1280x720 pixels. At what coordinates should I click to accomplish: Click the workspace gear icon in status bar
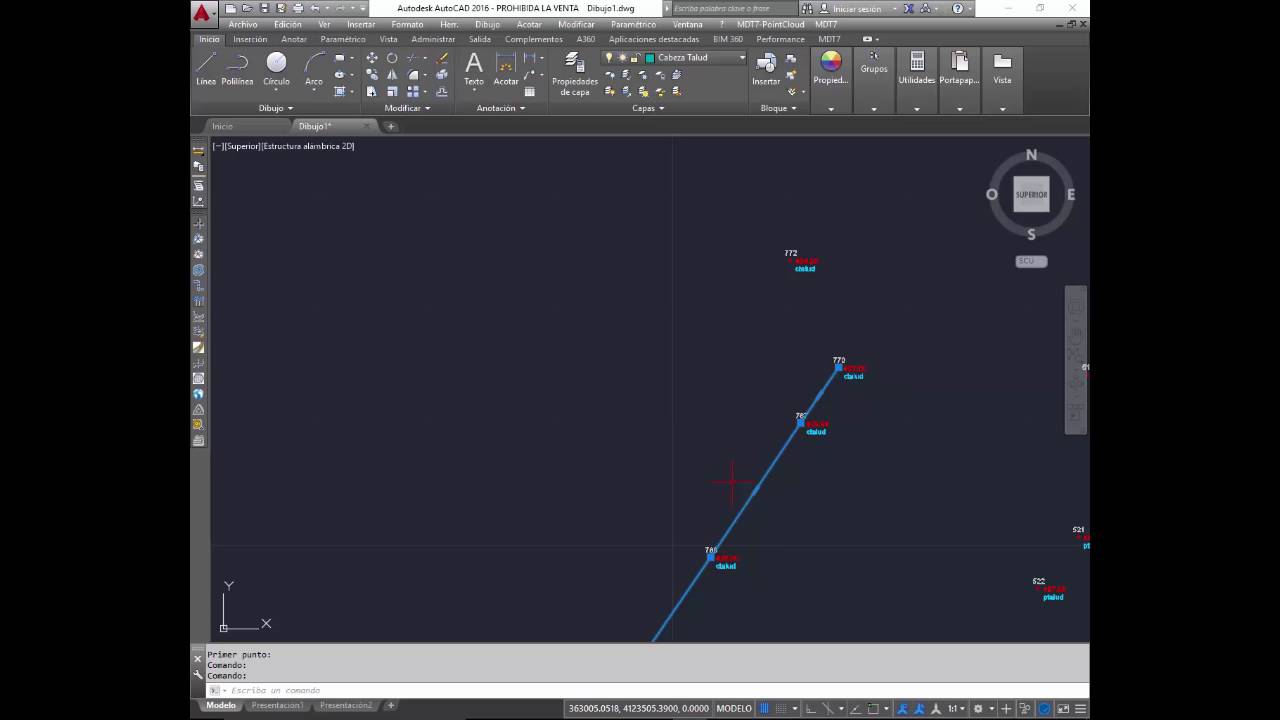[979, 708]
